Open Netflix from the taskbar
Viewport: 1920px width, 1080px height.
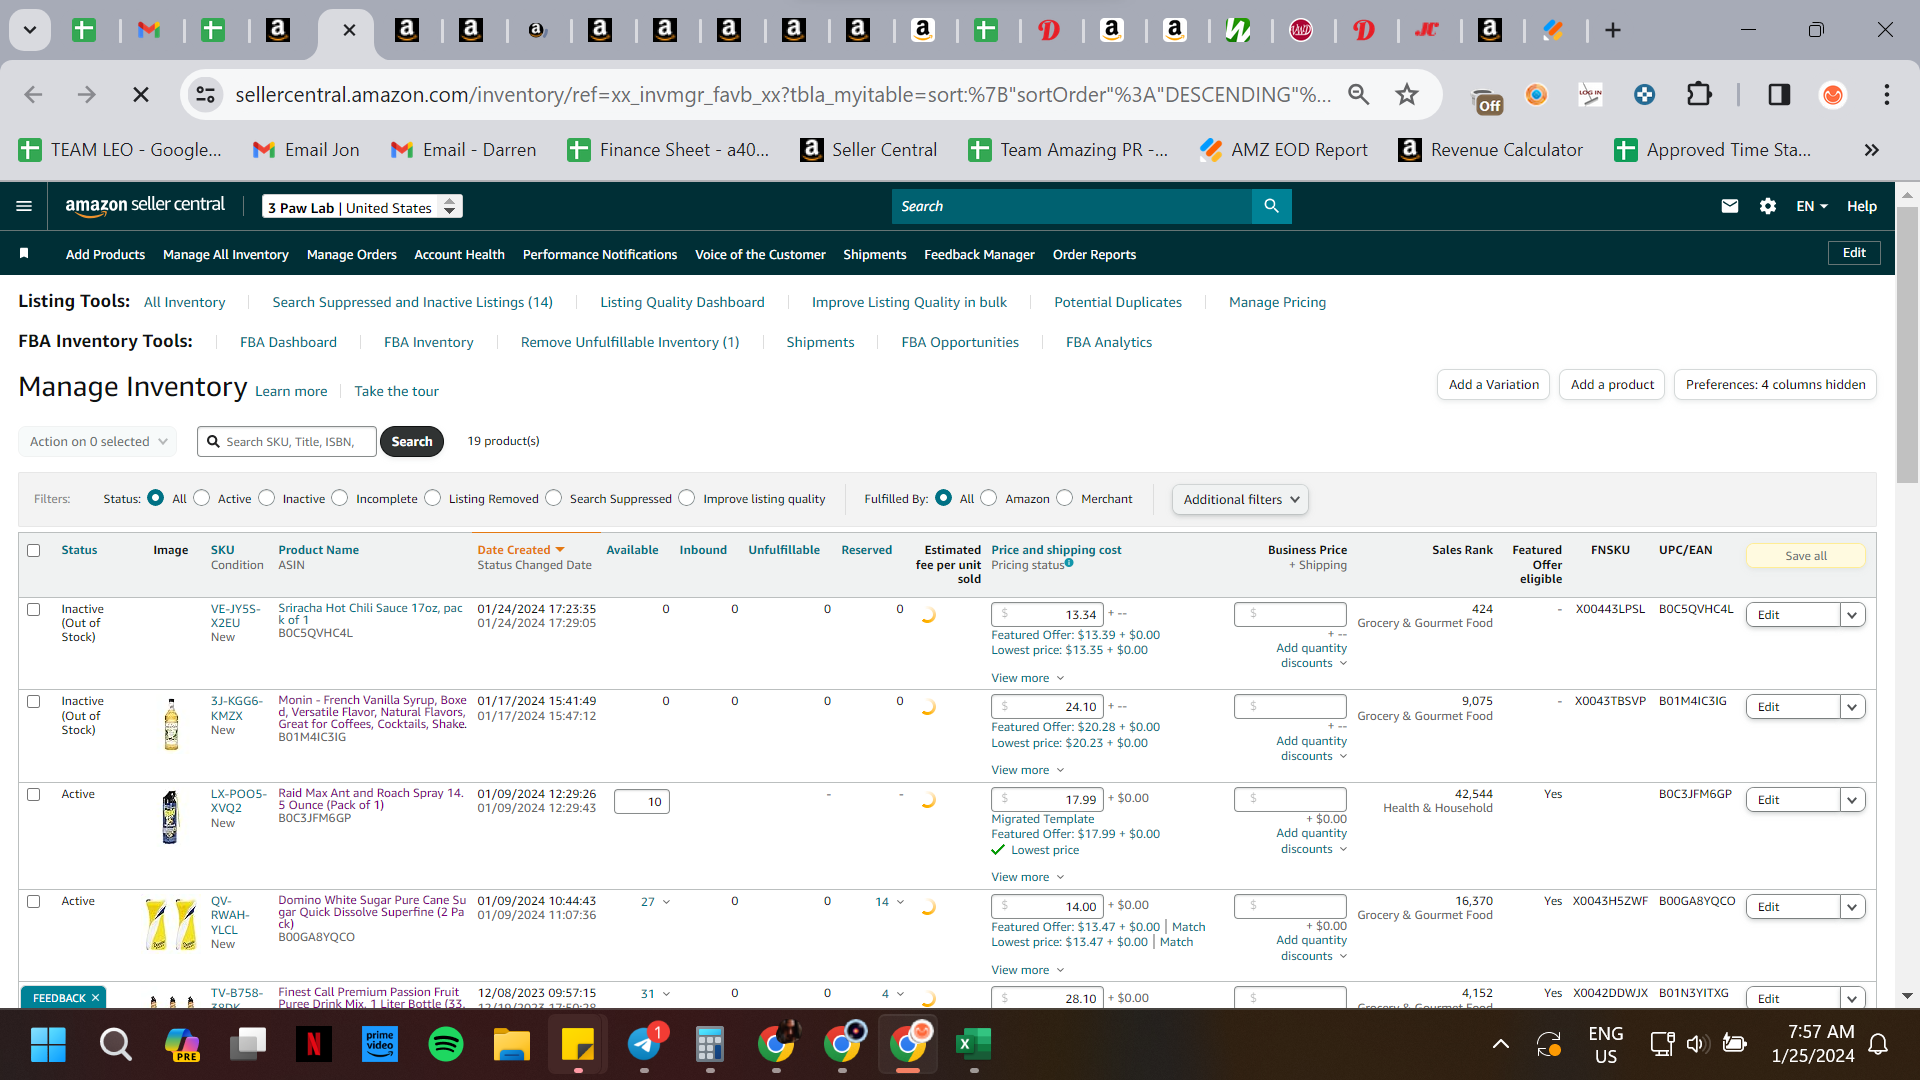click(x=313, y=1045)
